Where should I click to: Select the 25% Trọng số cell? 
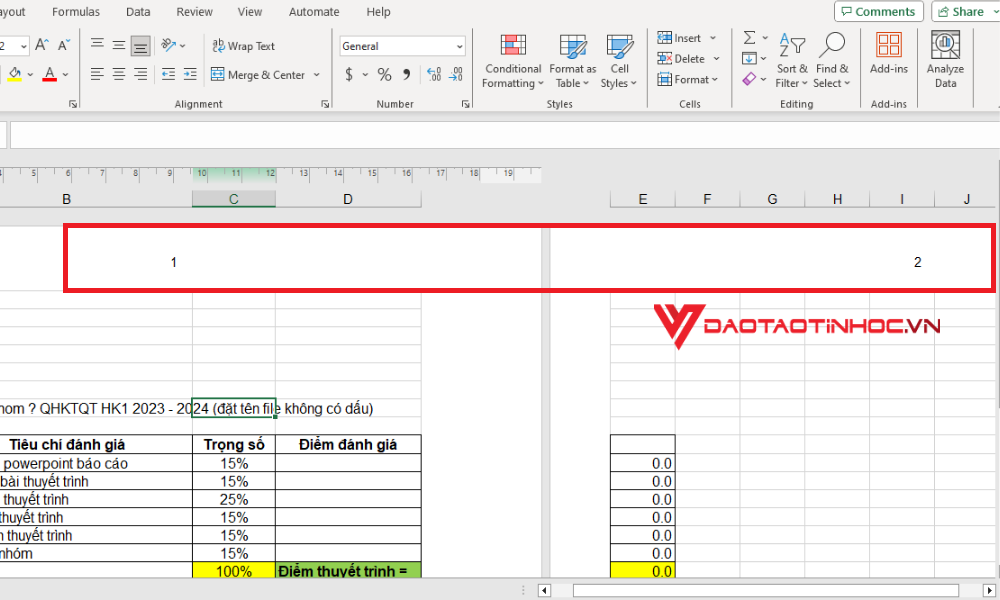[234, 499]
